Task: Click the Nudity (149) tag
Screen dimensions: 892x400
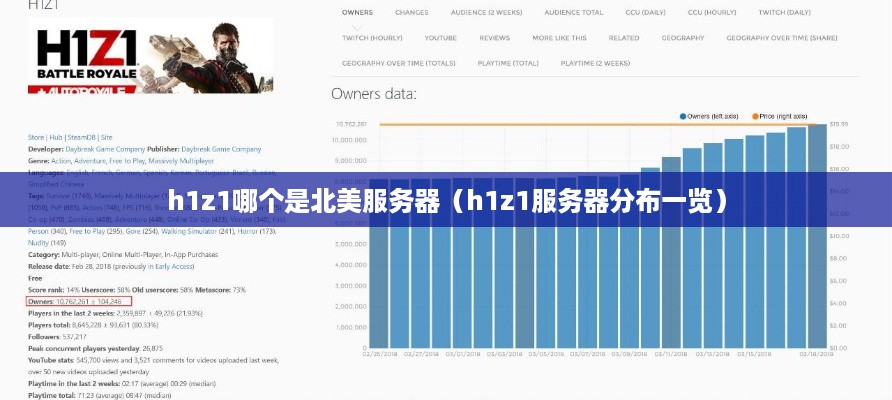Action: coord(47,243)
